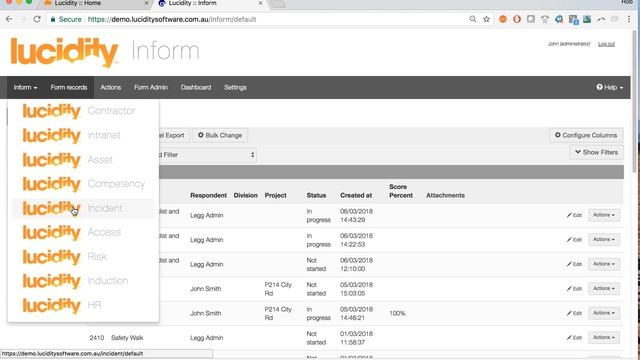The height and width of the screenshot is (360, 640).
Task: Open the saved filter select box
Action: point(207,155)
